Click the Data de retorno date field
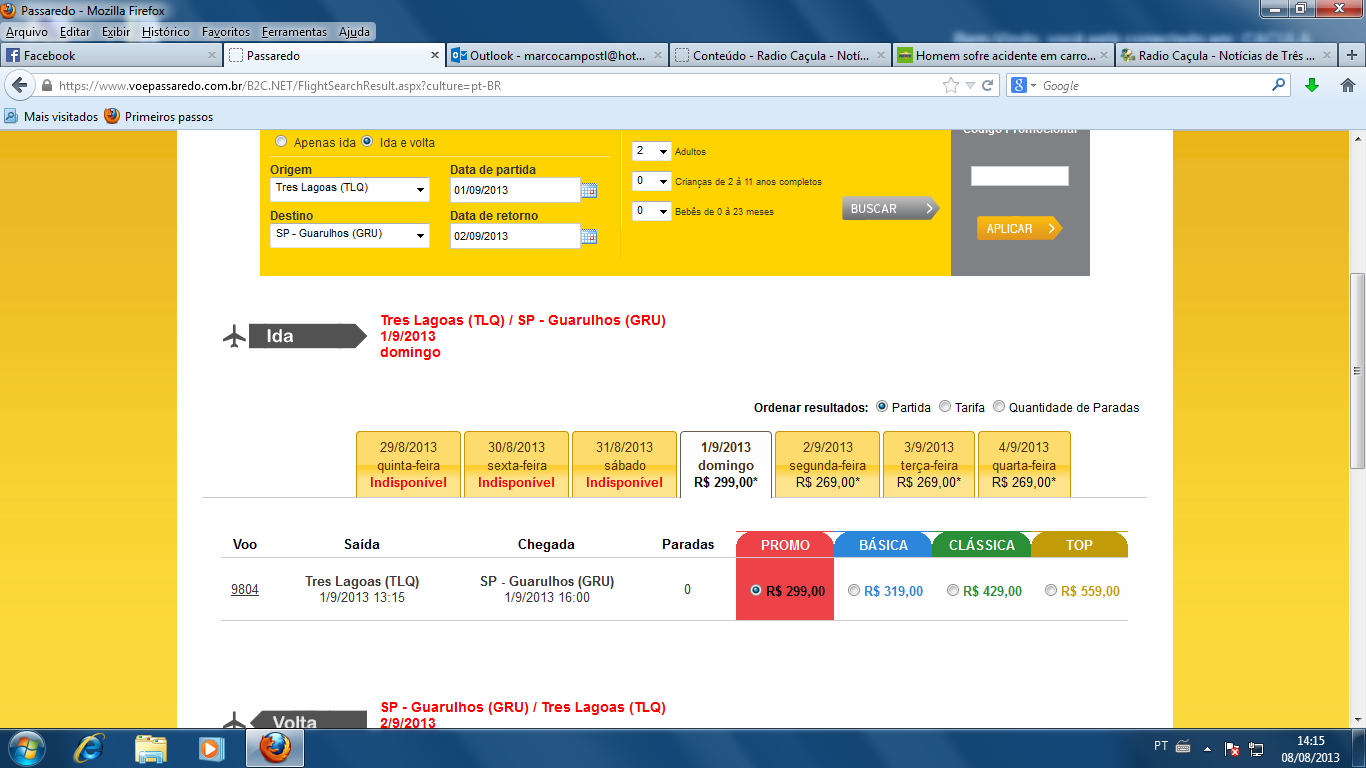 coord(515,236)
